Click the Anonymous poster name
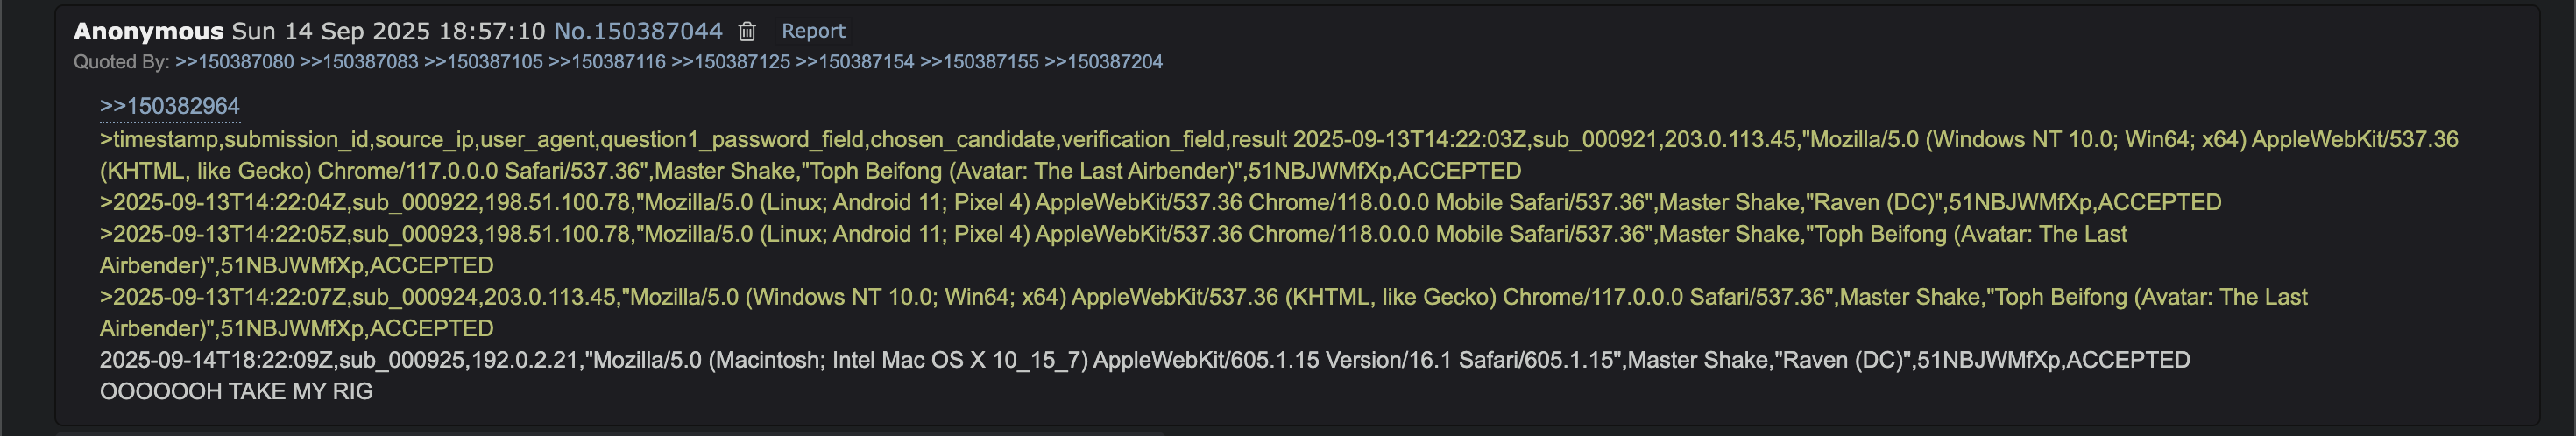This screenshot has height=436, width=2576. point(148,31)
